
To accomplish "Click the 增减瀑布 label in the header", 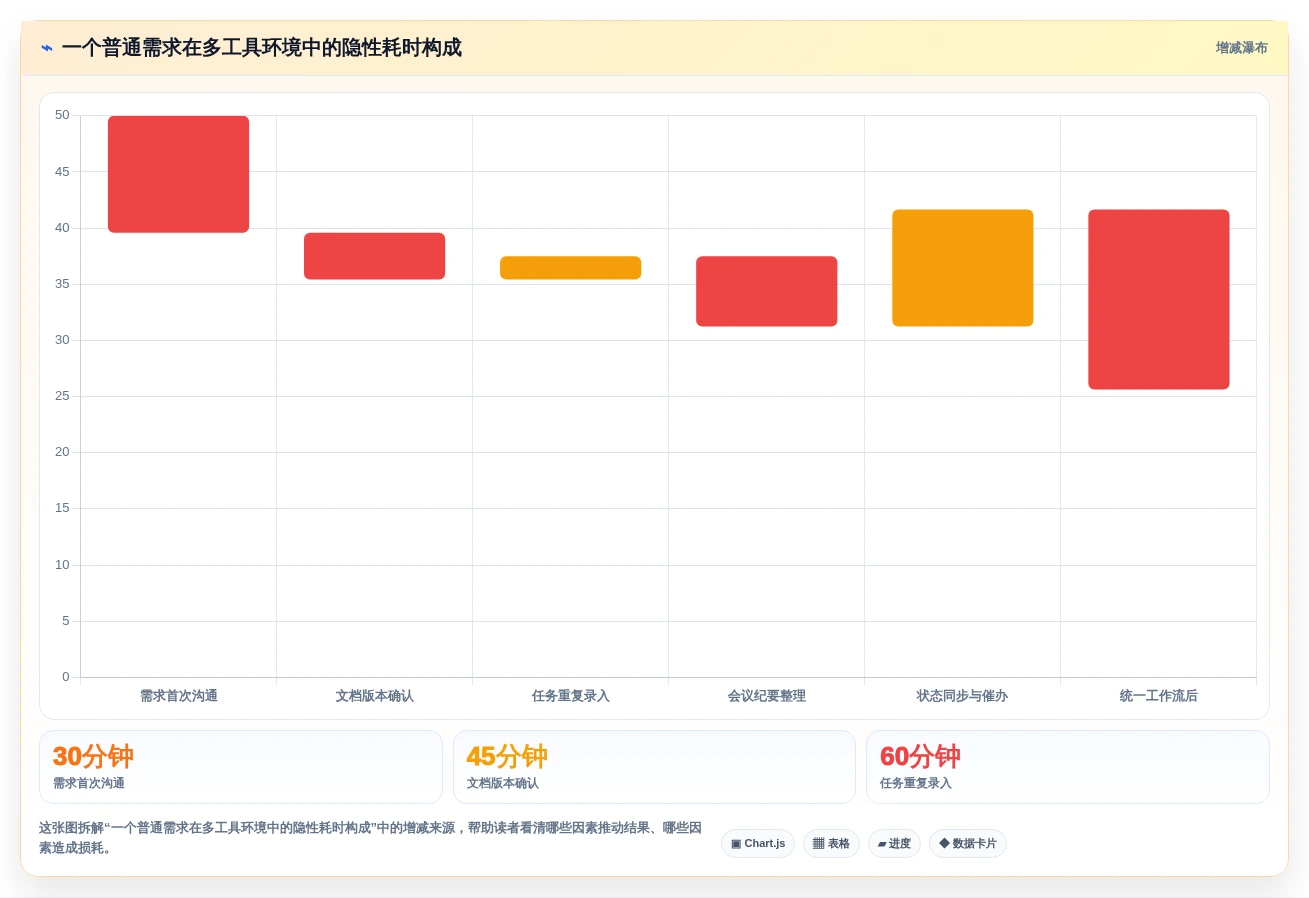I will (x=1241, y=48).
